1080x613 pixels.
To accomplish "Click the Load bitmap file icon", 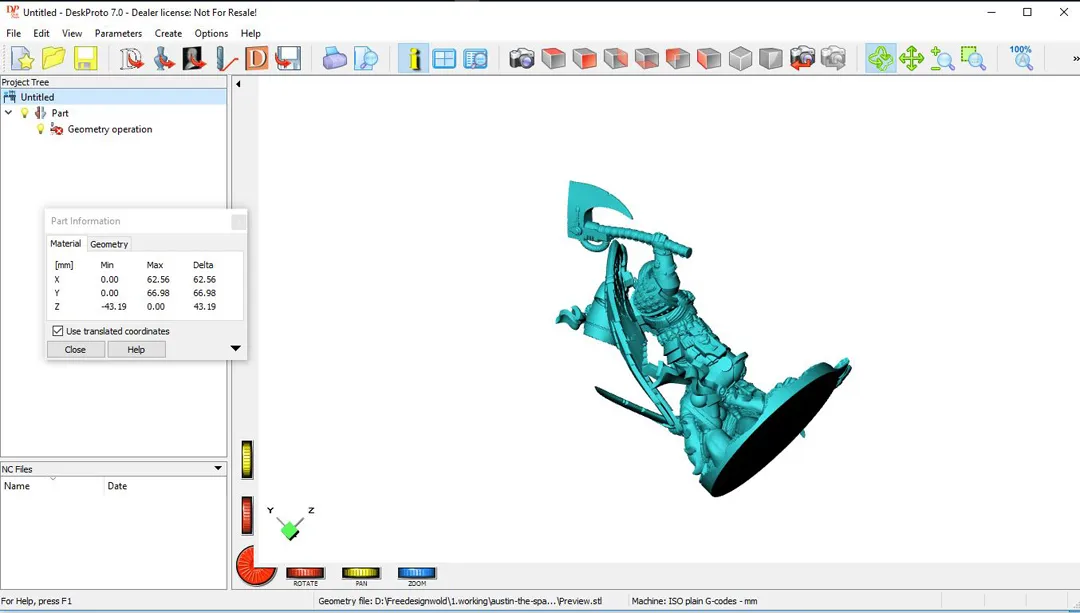I will click(x=194, y=59).
